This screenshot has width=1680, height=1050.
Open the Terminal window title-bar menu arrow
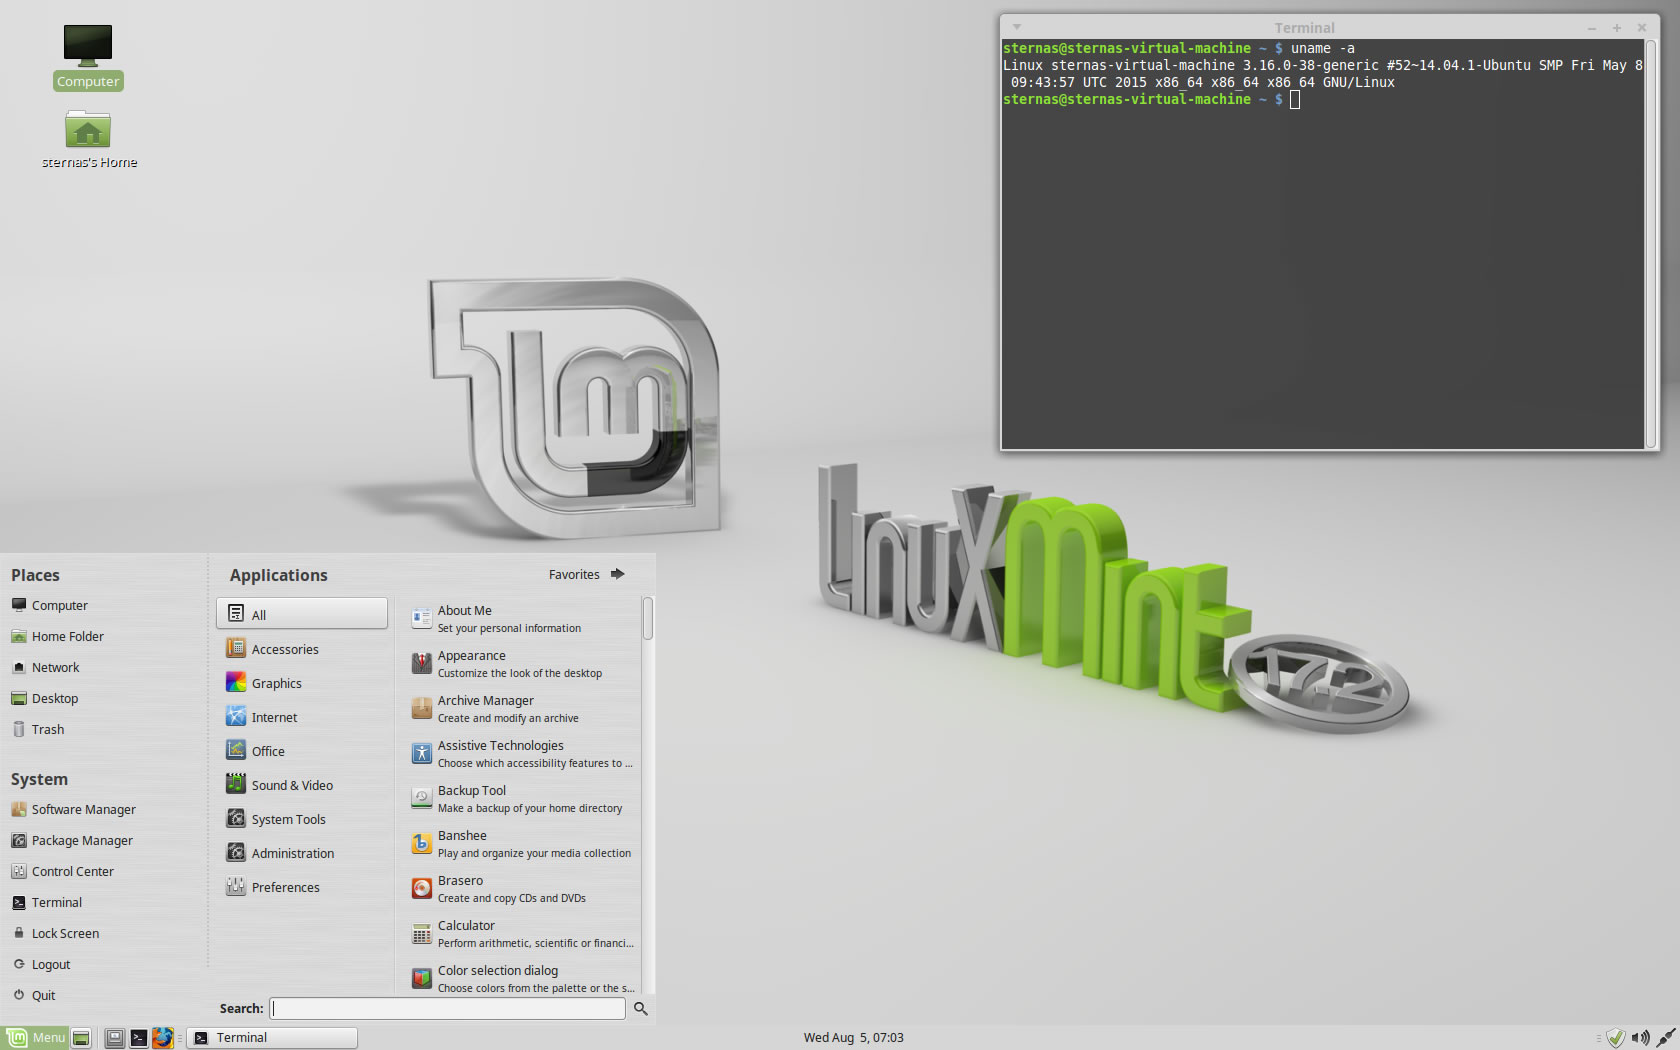click(x=1017, y=27)
